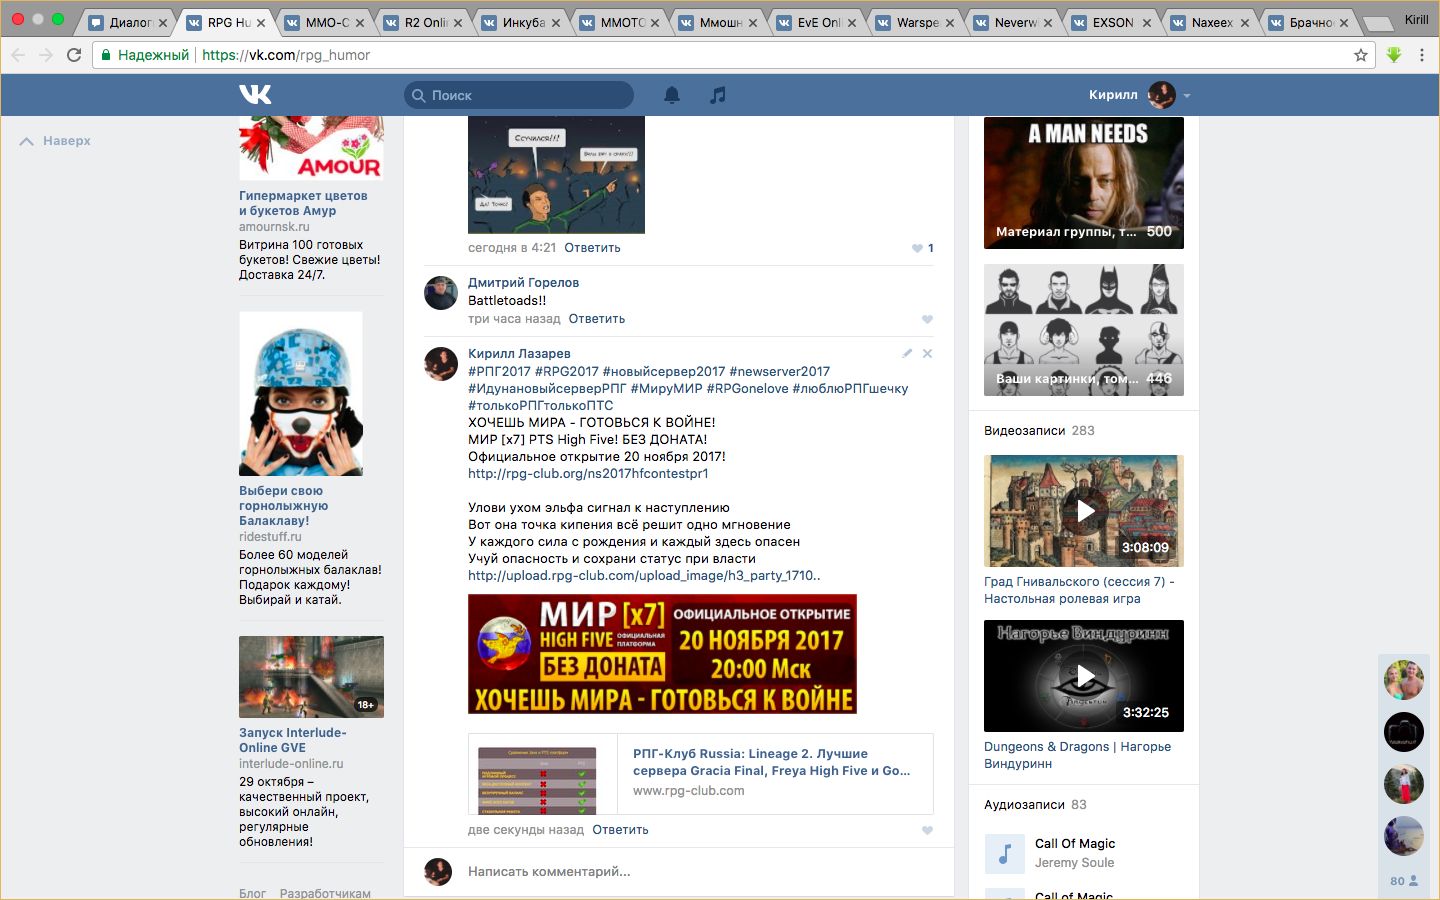Reply to the comment from today 4:21
The width and height of the screenshot is (1440, 900).
pos(592,248)
